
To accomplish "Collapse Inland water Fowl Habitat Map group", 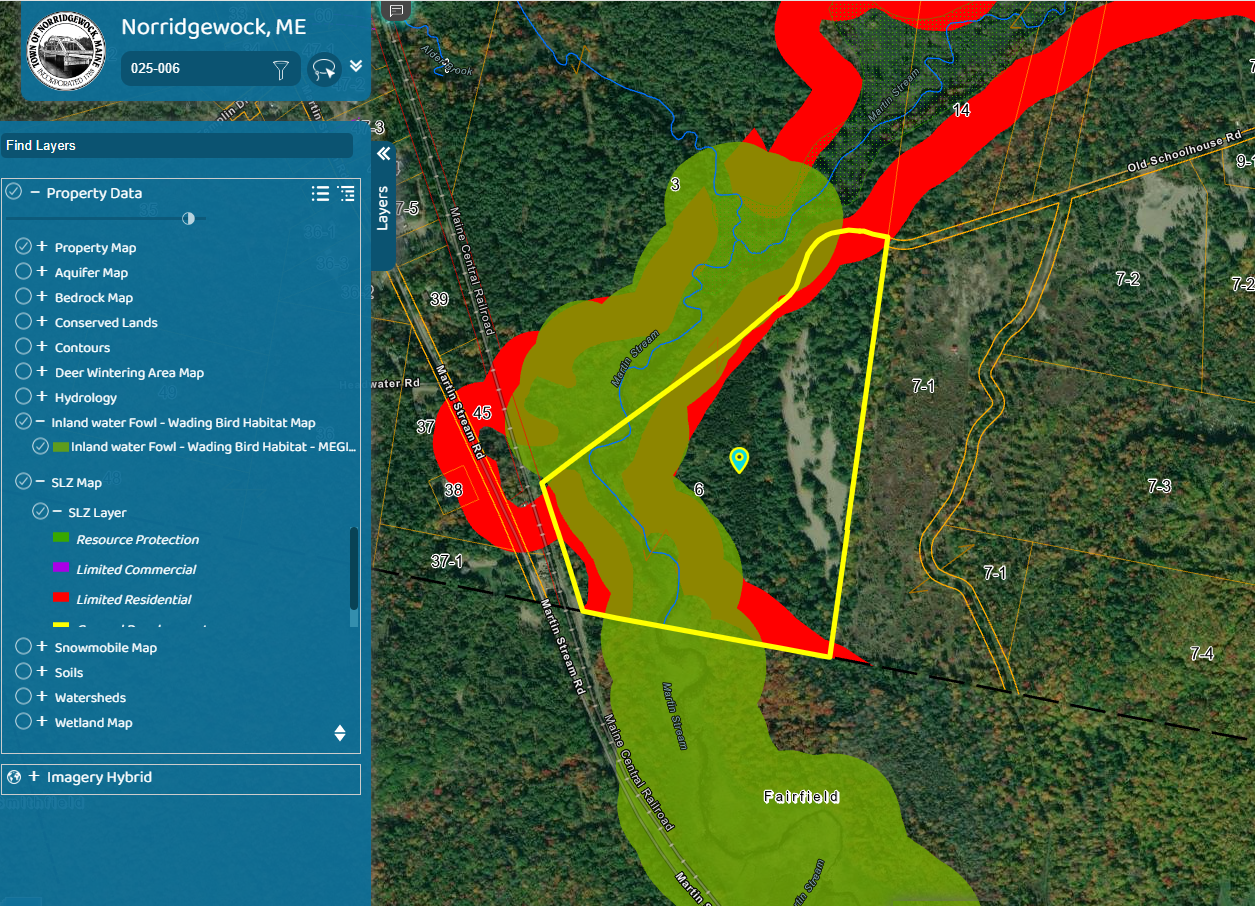I will [x=40, y=421].
